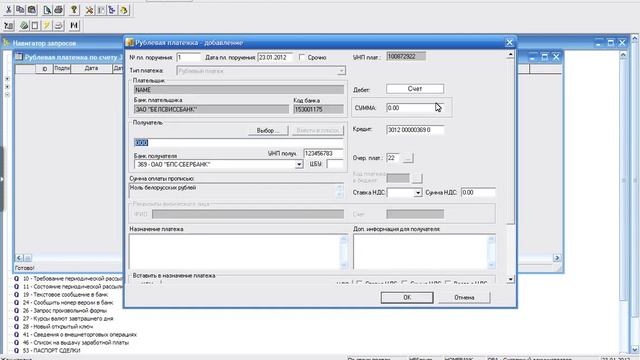Click the grey toolbar icon beside the crossed tools
Screen dimensions: 640x360
[x=101, y=9]
